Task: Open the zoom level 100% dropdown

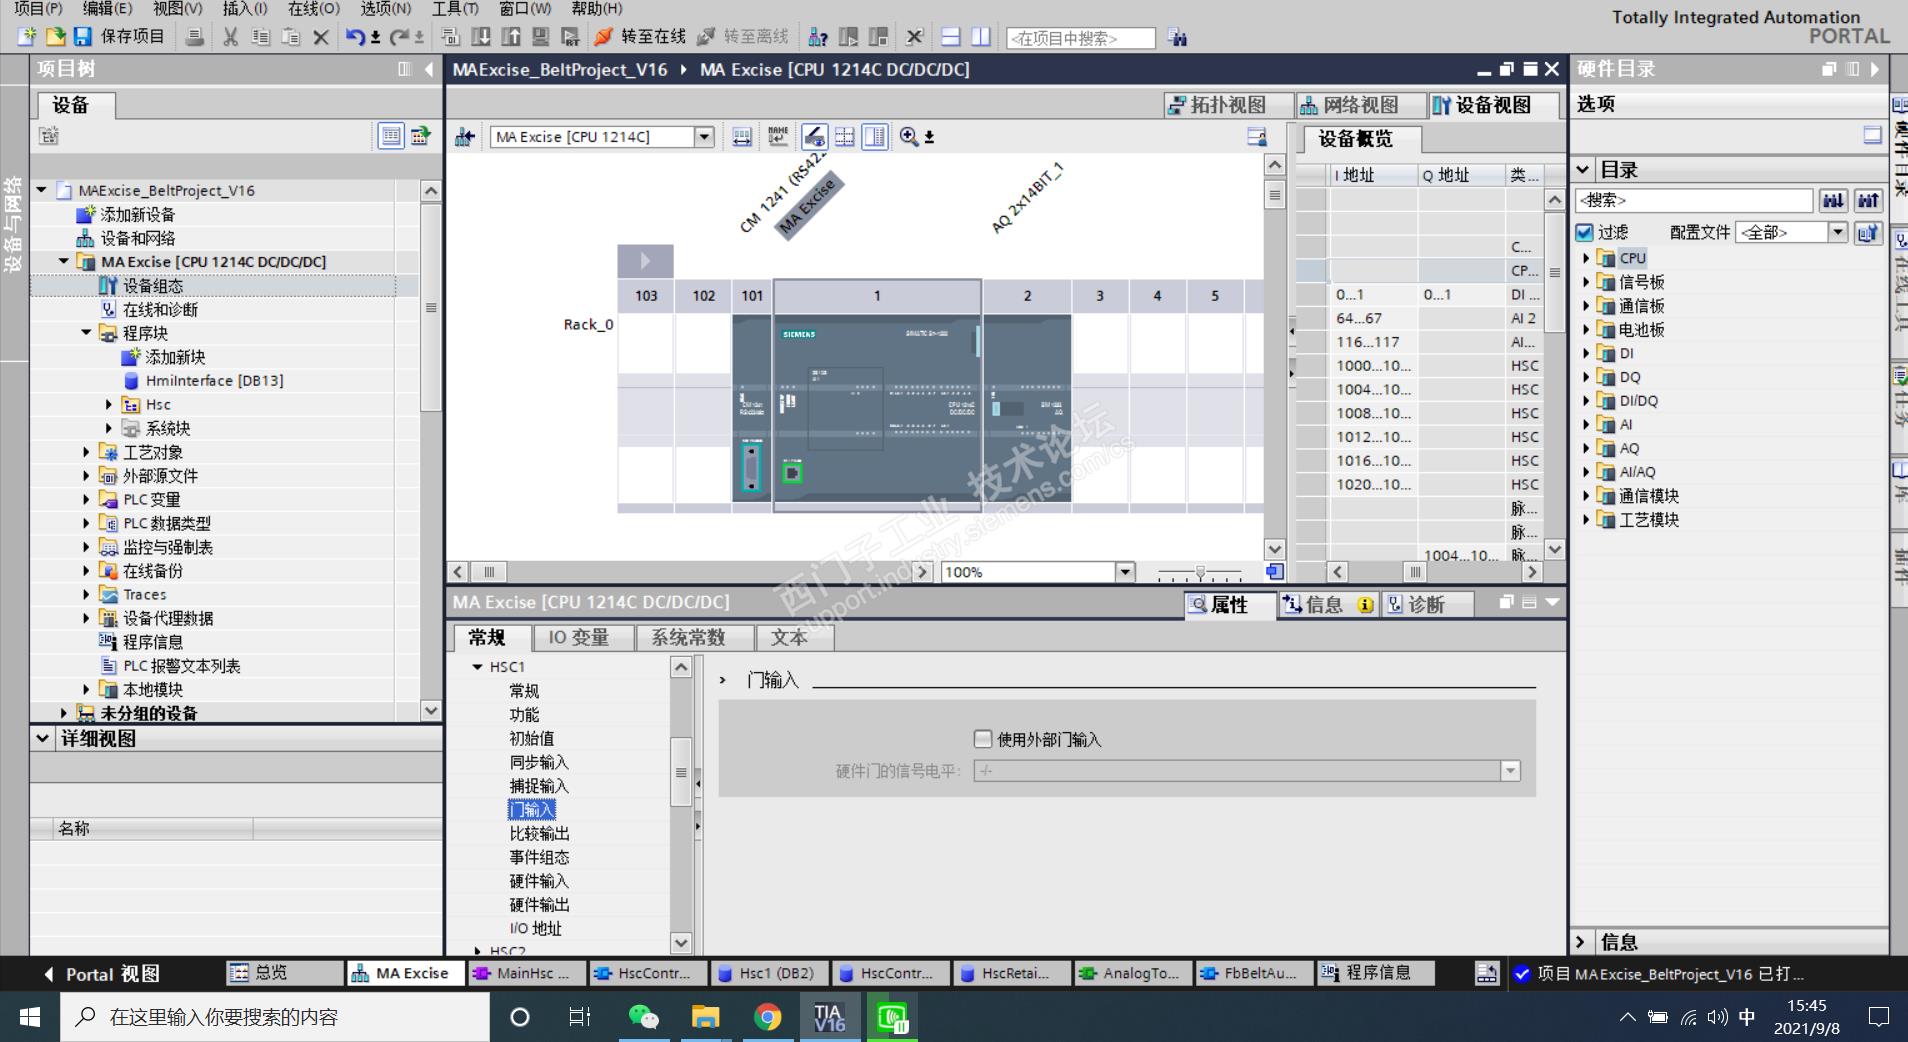Action: 1125,572
